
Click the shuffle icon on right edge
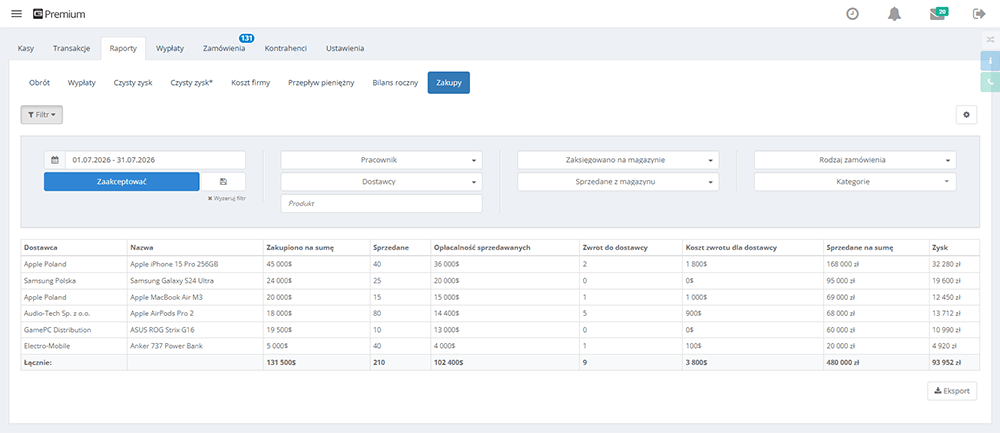pos(990,40)
